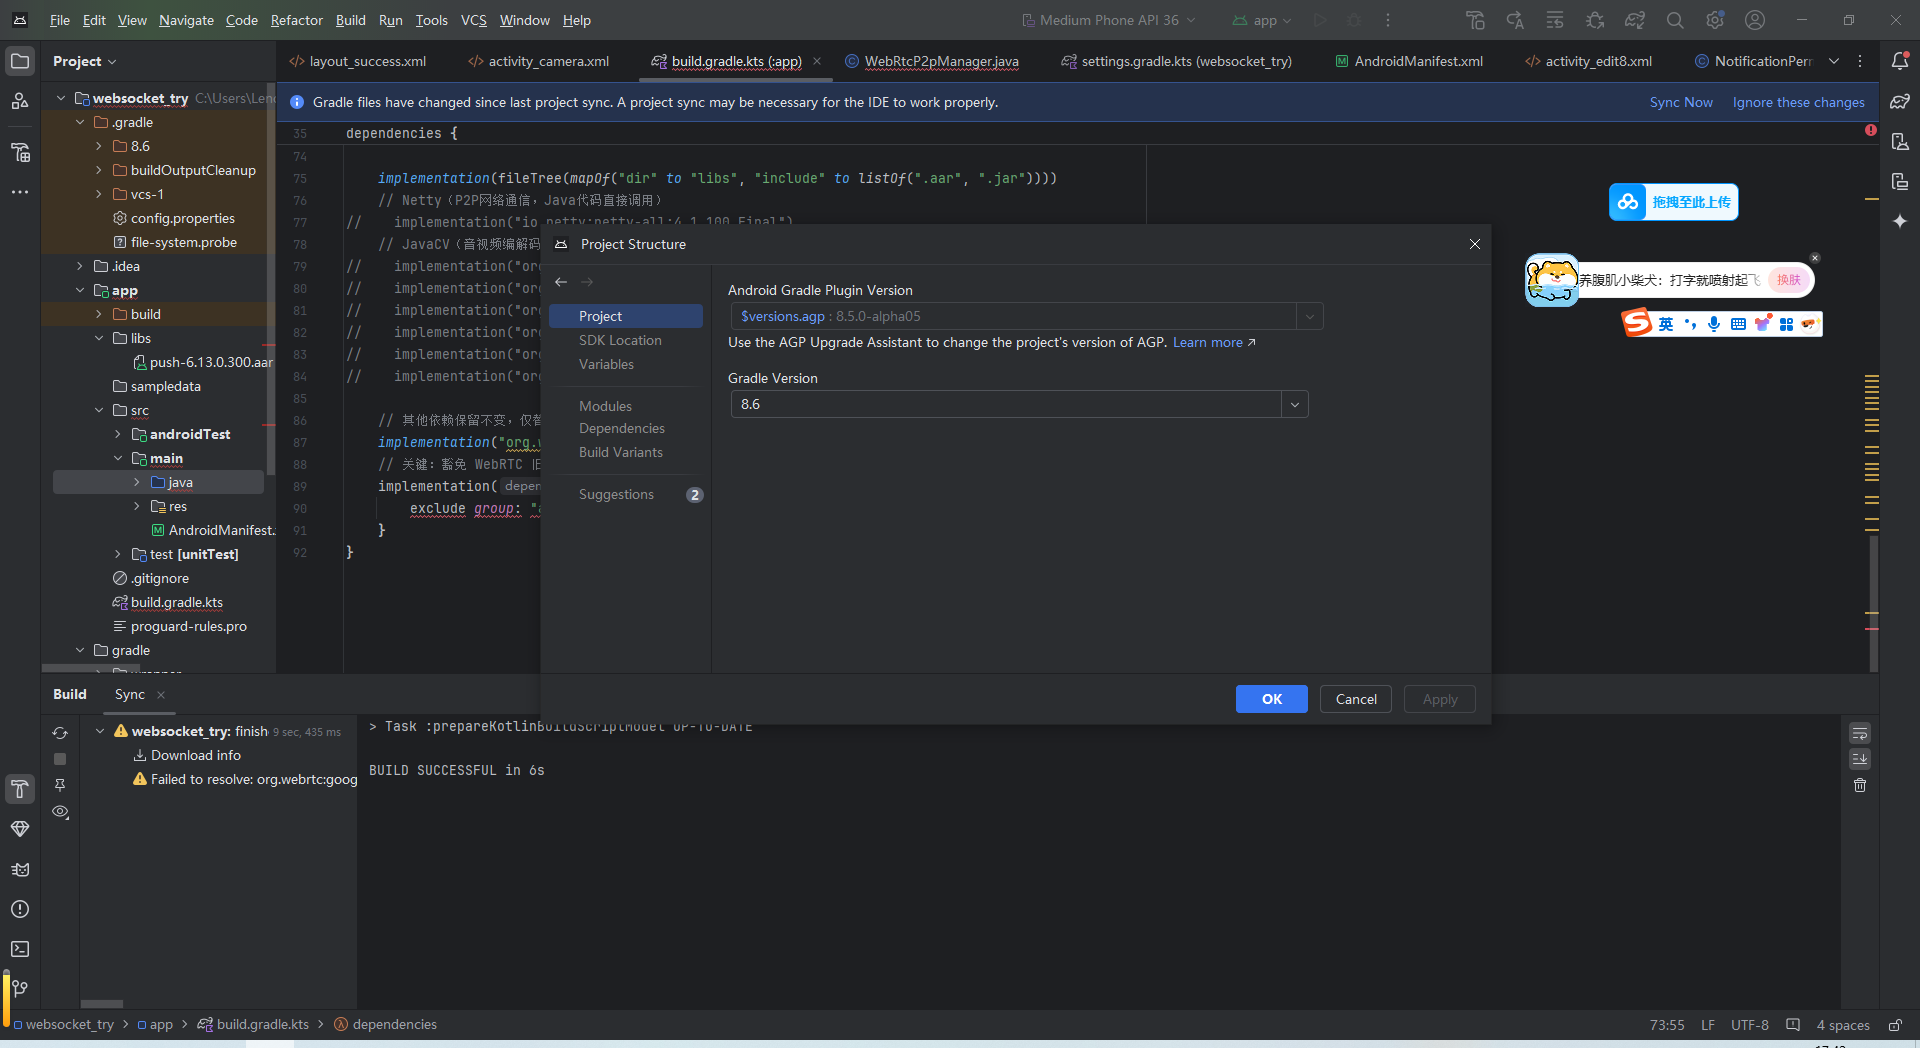The image size is (1920, 1048).
Task: Open the Project view mode dropdown
Action: pos(85,61)
